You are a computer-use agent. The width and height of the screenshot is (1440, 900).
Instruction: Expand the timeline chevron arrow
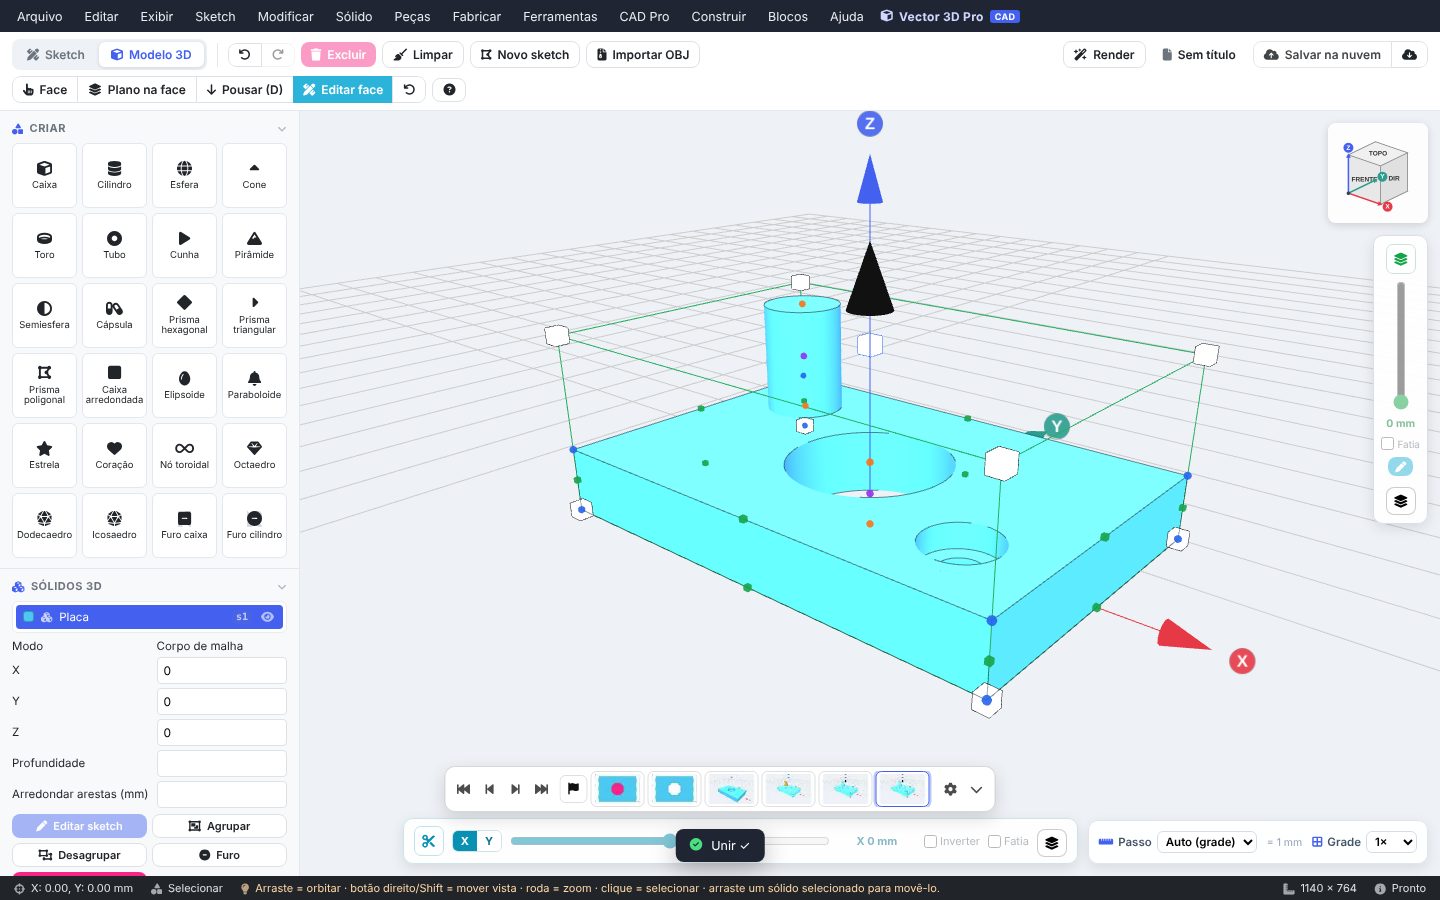pyautogui.click(x=977, y=789)
